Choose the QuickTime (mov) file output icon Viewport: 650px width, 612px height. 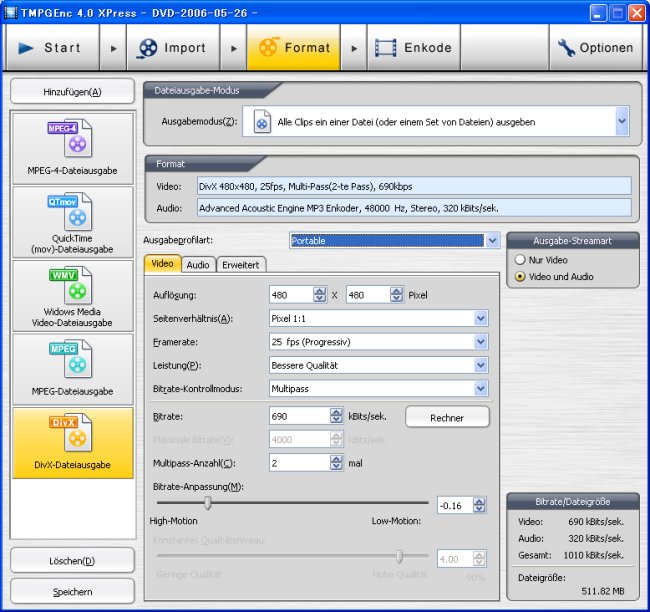coord(73,222)
